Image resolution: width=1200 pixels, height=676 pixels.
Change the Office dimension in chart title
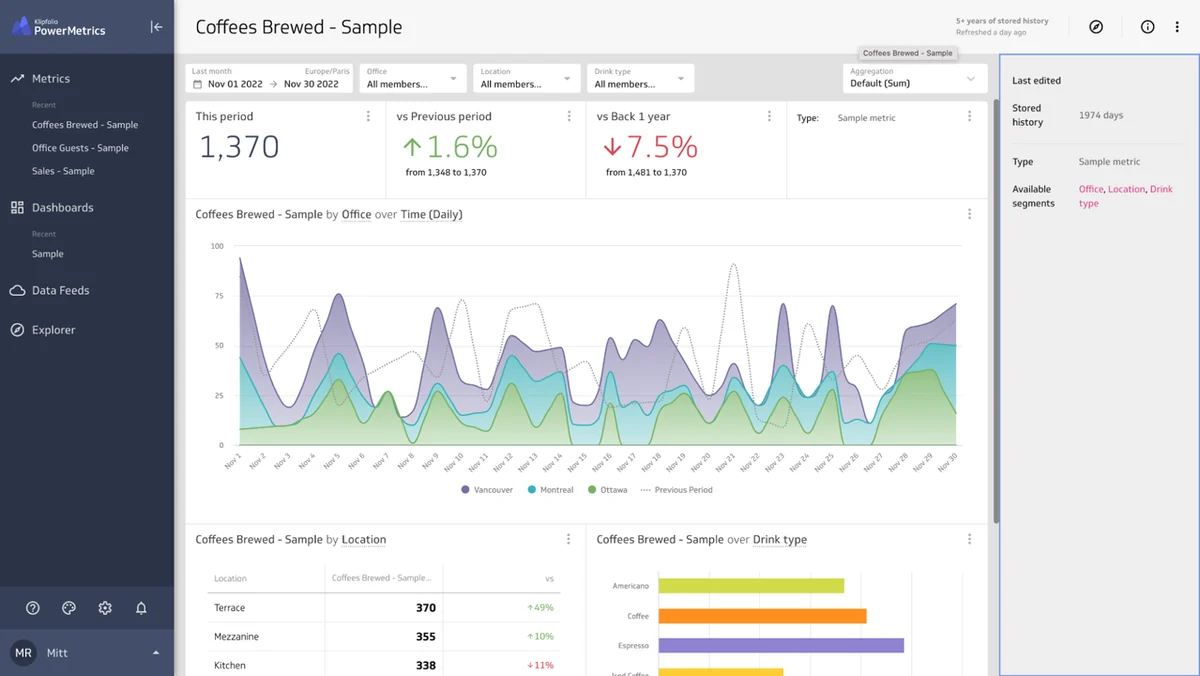pos(356,214)
